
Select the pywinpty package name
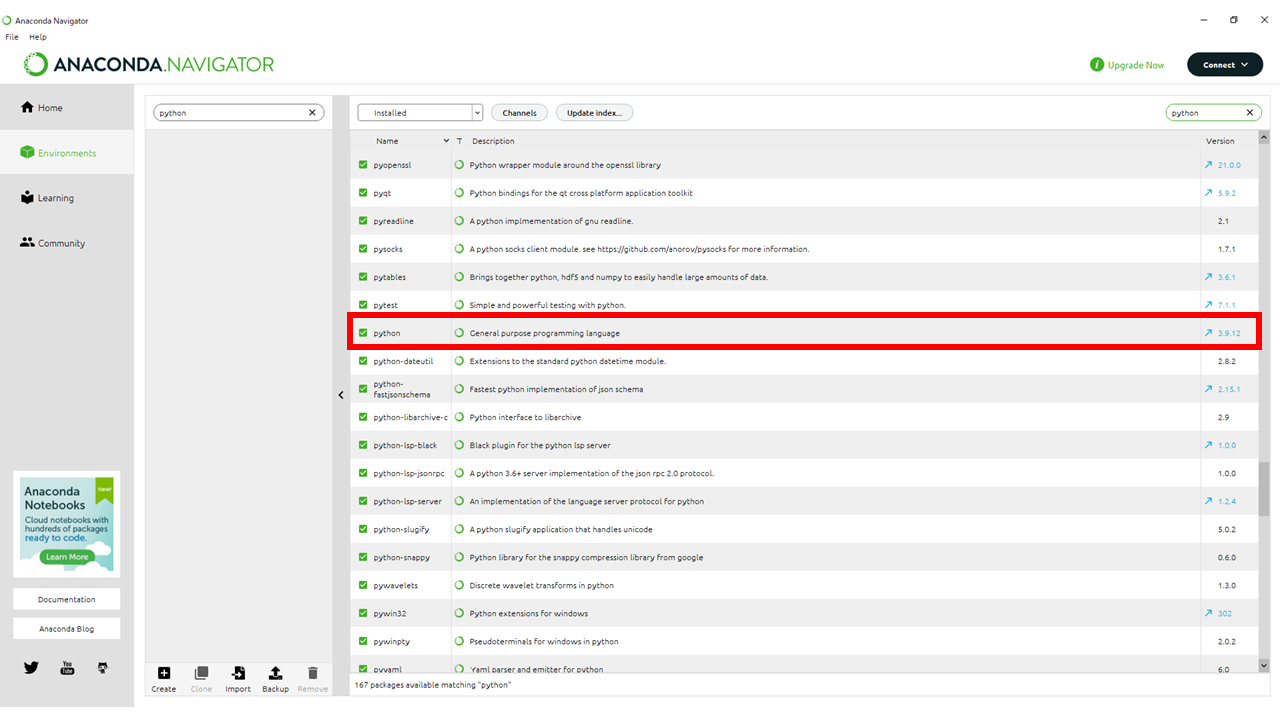click(x=392, y=641)
